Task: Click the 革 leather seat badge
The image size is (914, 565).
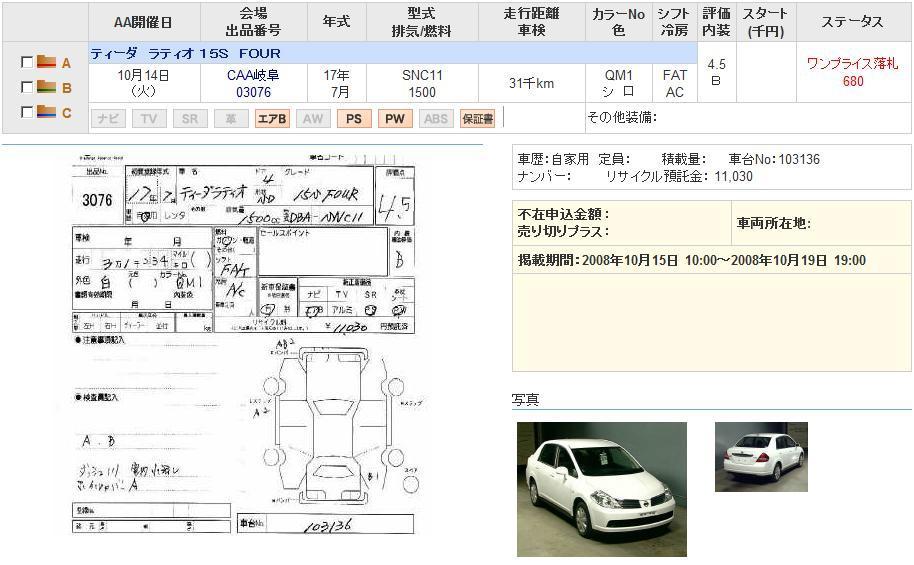Action: pyautogui.click(x=231, y=118)
